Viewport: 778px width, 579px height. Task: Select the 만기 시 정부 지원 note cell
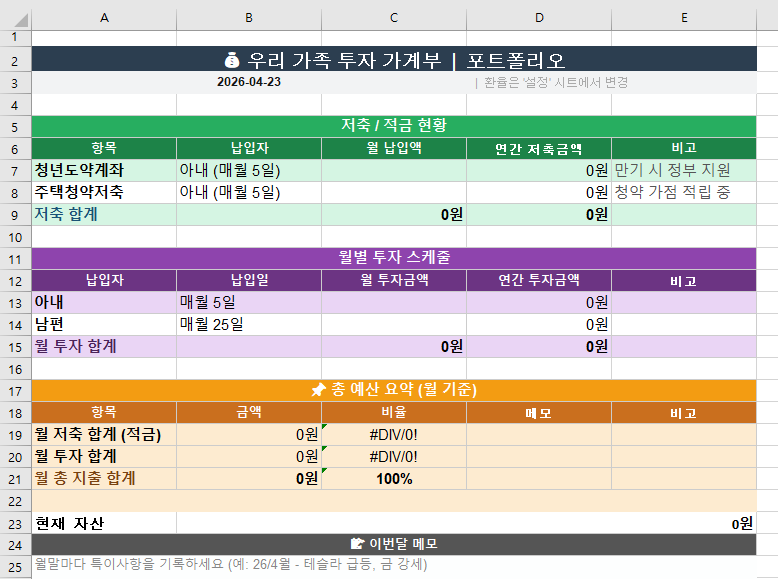point(684,171)
